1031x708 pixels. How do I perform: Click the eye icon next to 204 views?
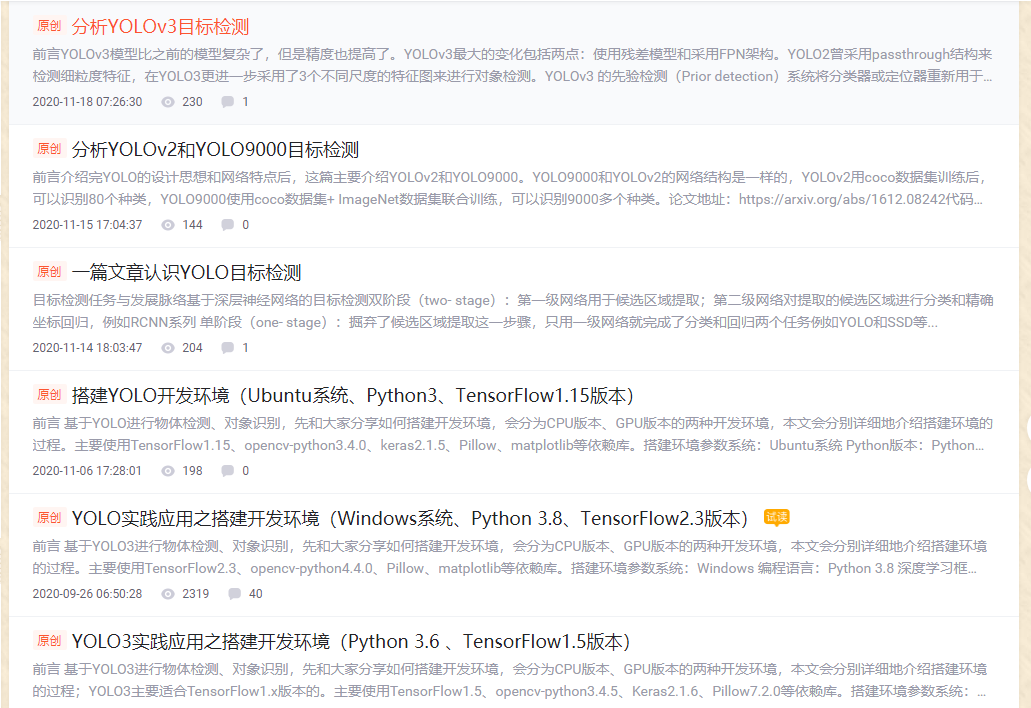pos(168,348)
